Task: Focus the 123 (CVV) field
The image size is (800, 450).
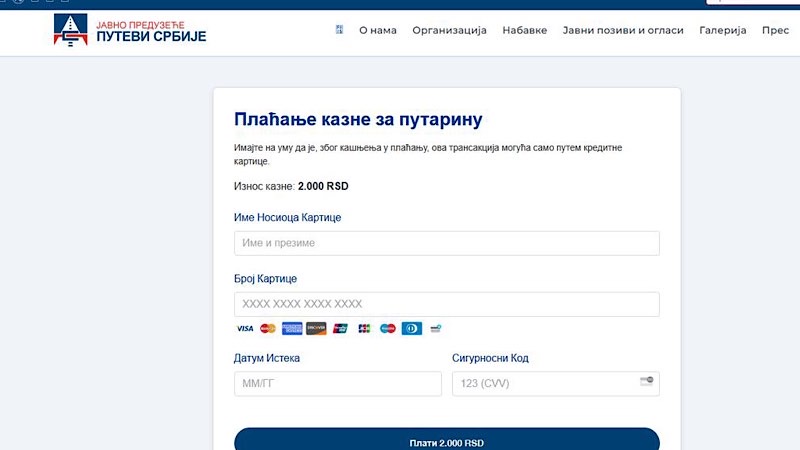Action: click(556, 384)
